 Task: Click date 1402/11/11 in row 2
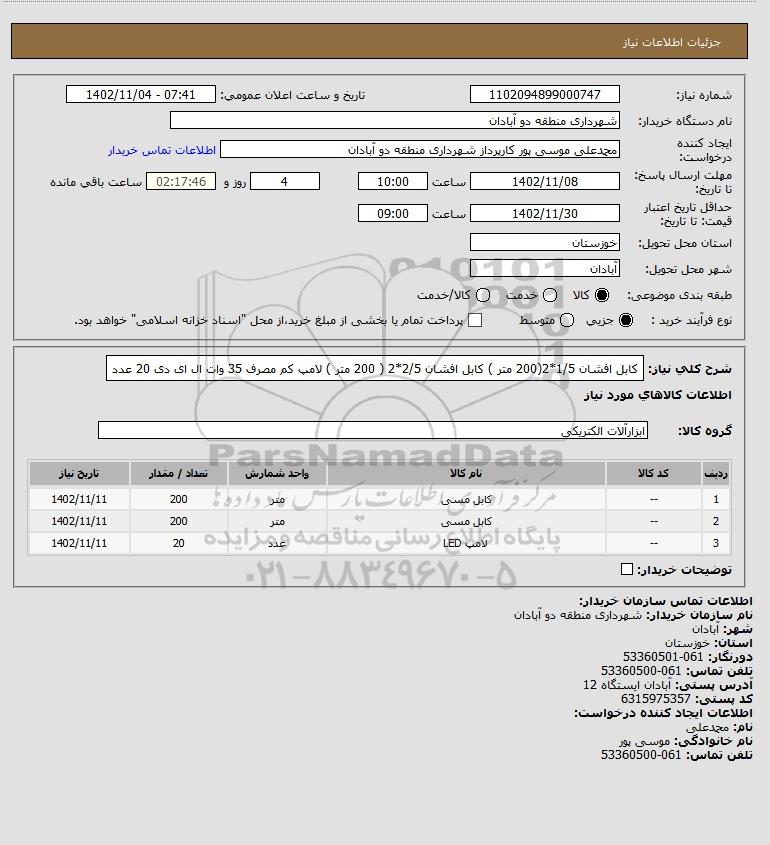pos(79,522)
